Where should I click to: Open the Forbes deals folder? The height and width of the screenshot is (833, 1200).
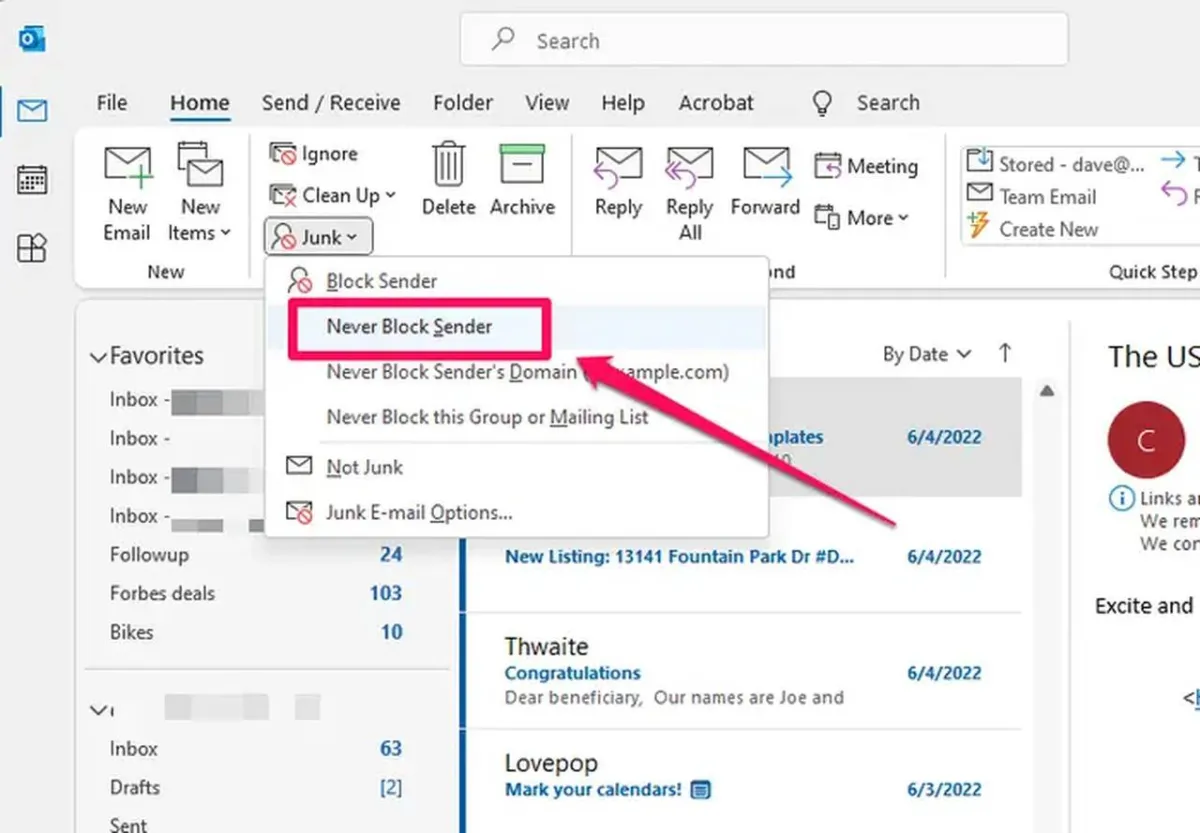point(161,593)
